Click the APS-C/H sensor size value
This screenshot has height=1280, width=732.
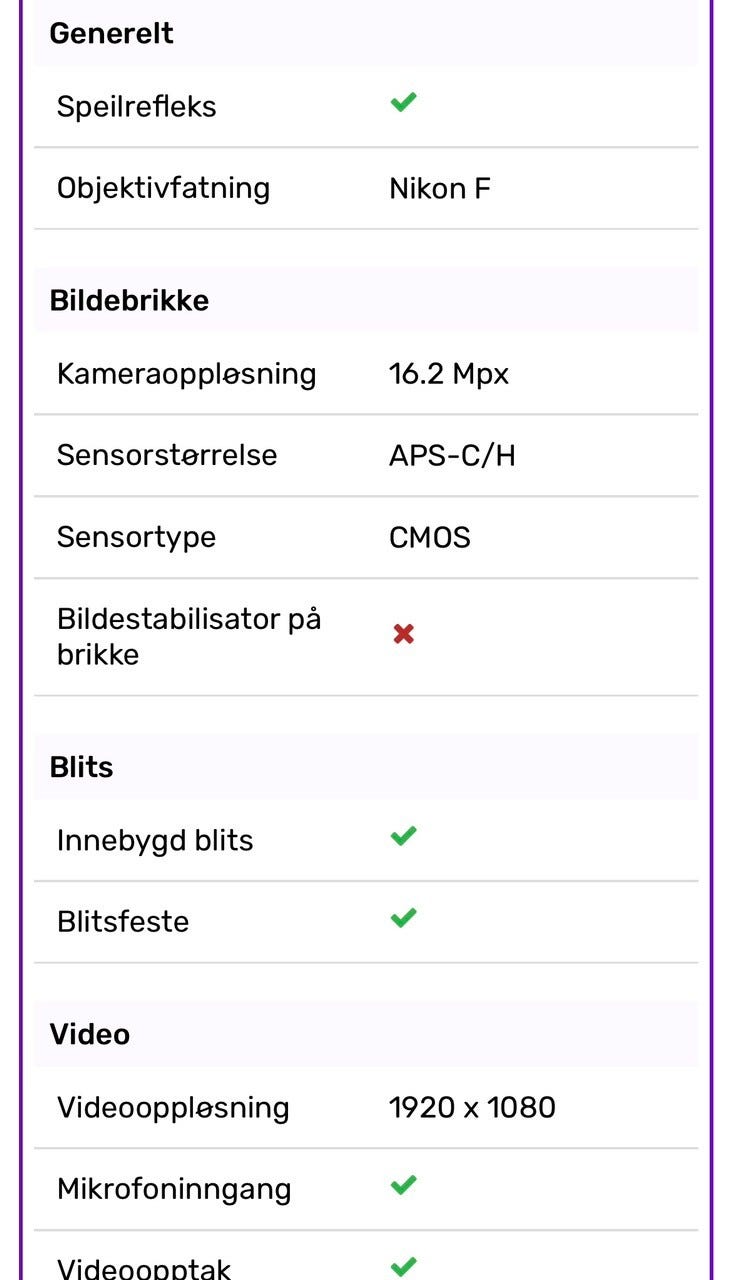pos(452,455)
